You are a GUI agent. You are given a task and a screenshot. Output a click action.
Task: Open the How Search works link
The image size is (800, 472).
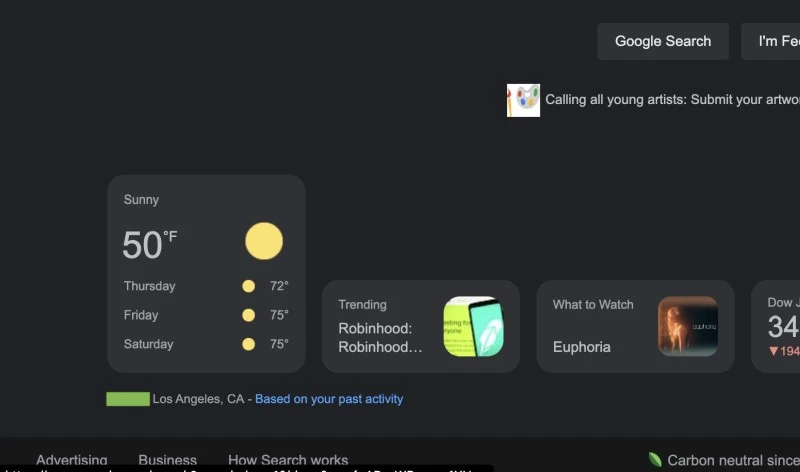(288, 460)
